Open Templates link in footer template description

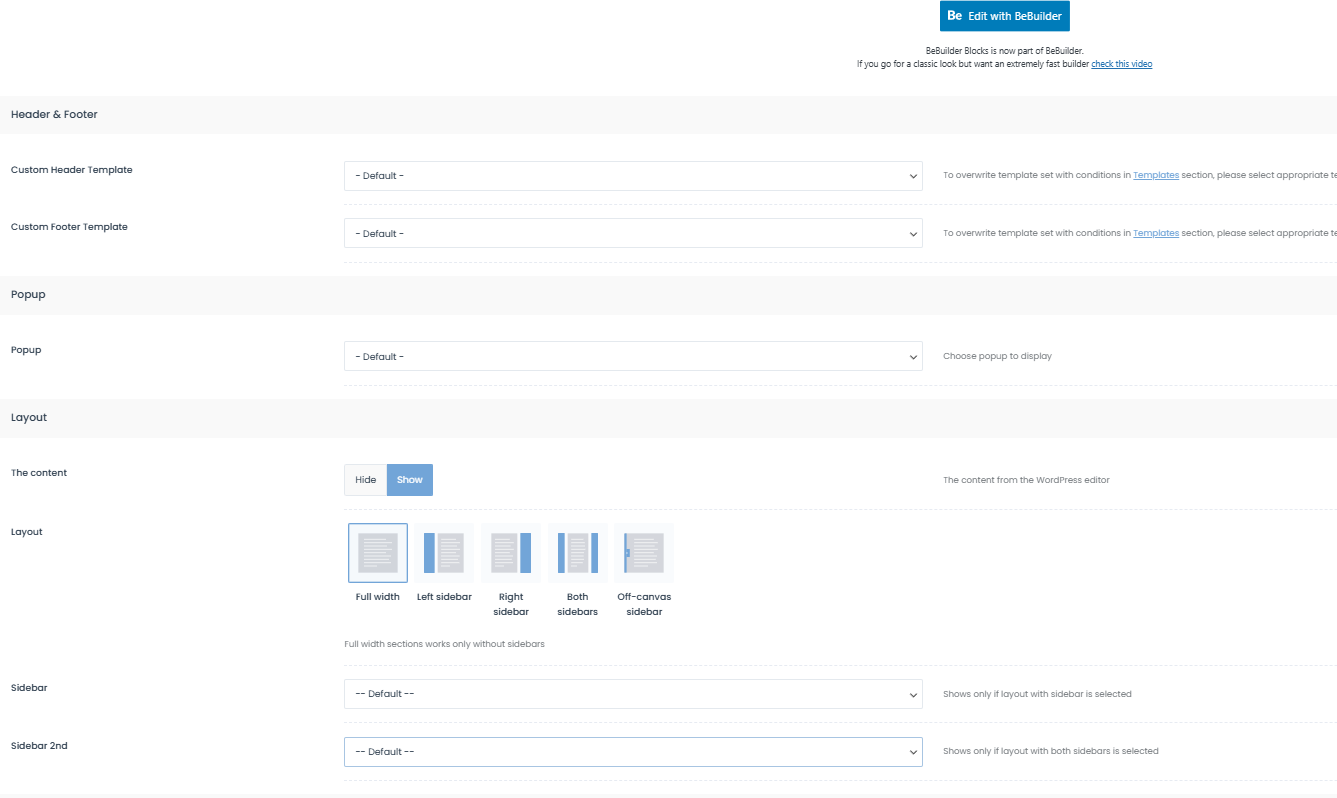pyautogui.click(x=1156, y=233)
